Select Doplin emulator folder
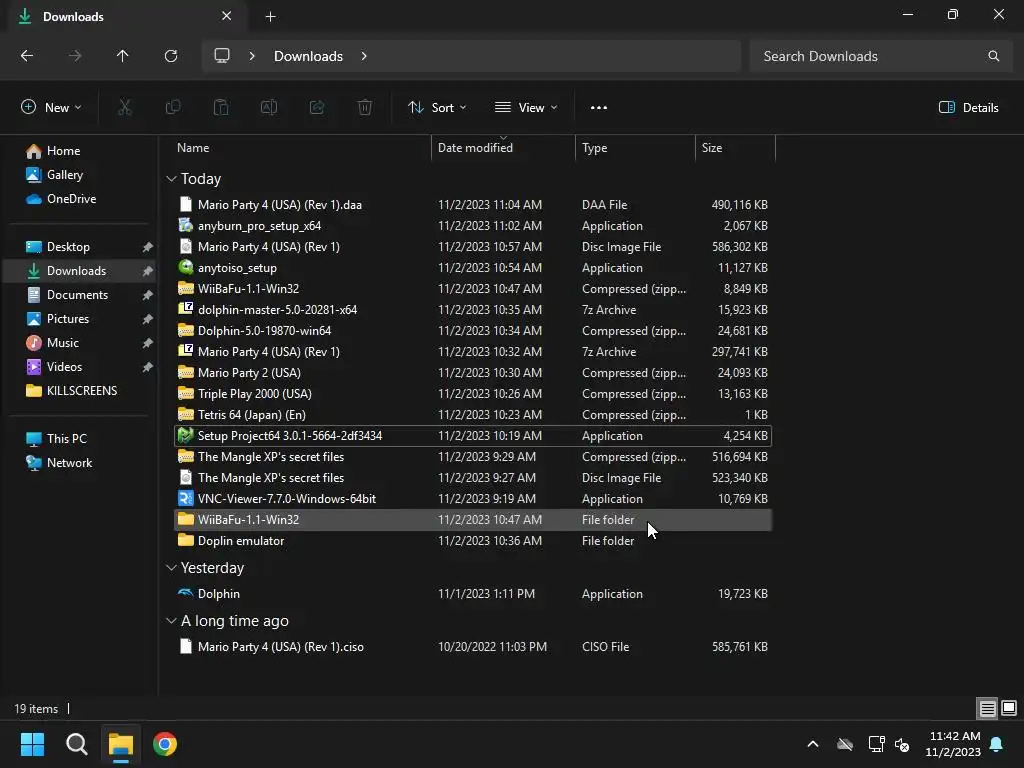Screen dimensions: 1024x768 click(x=473, y=541)
